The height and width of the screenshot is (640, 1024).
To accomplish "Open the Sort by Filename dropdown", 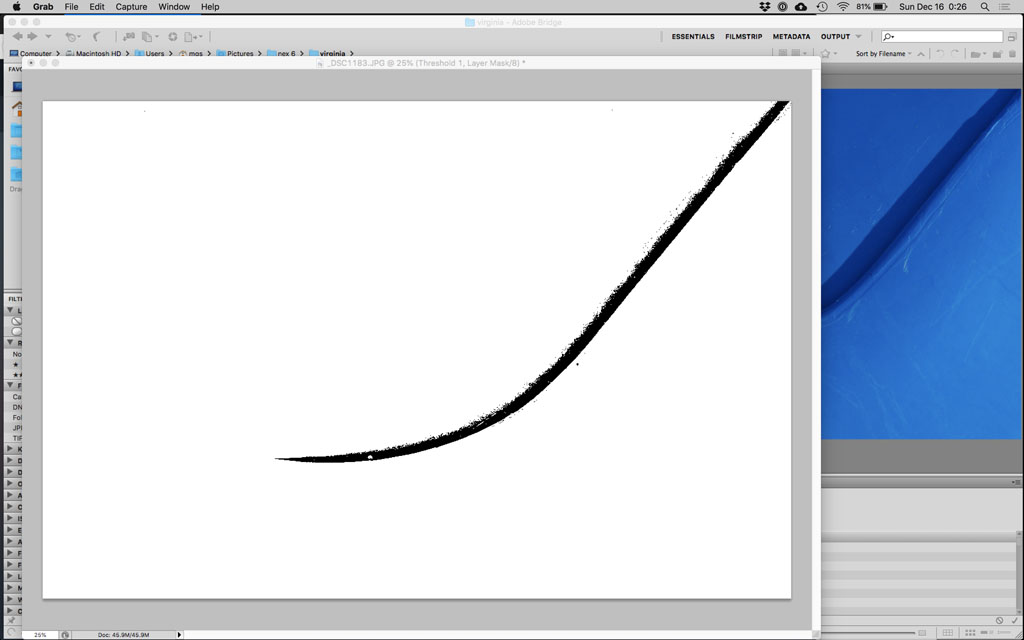I will point(884,54).
